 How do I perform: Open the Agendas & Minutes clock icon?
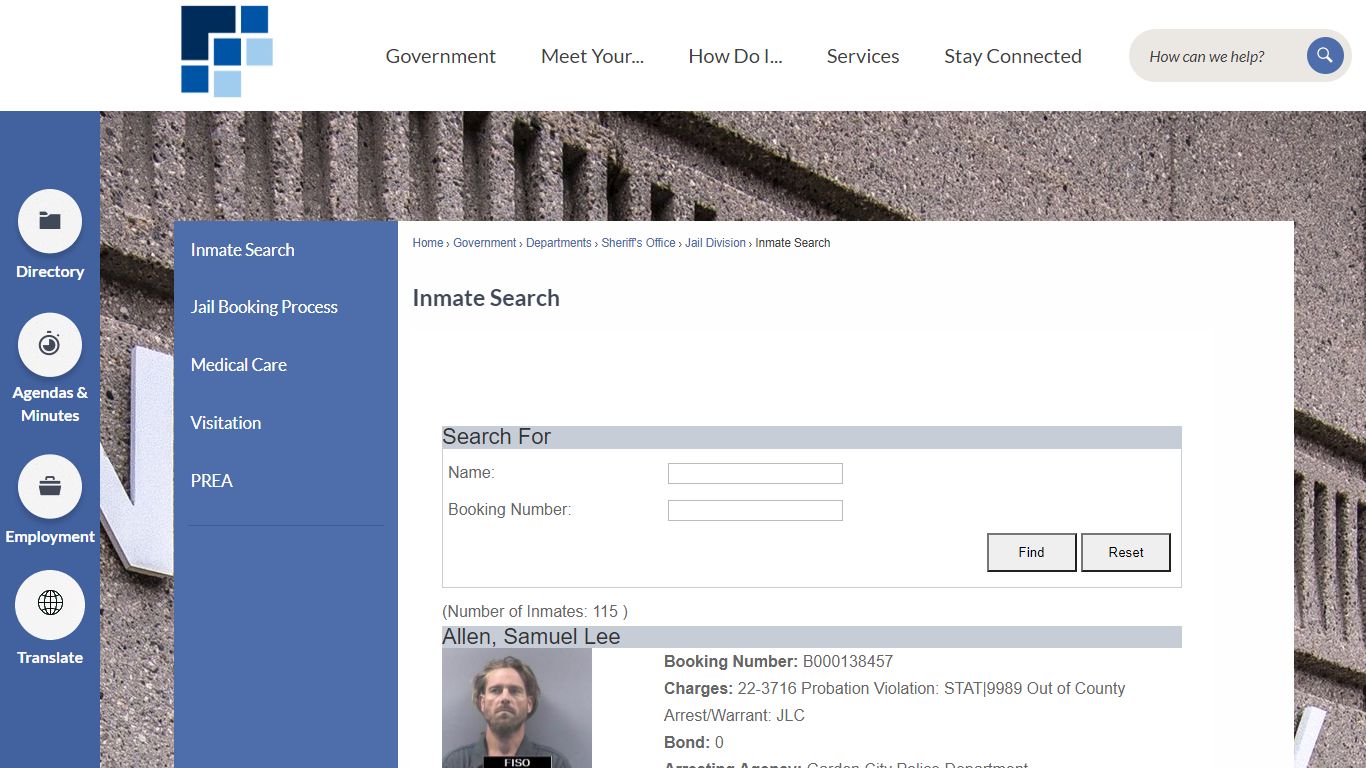(x=50, y=345)
